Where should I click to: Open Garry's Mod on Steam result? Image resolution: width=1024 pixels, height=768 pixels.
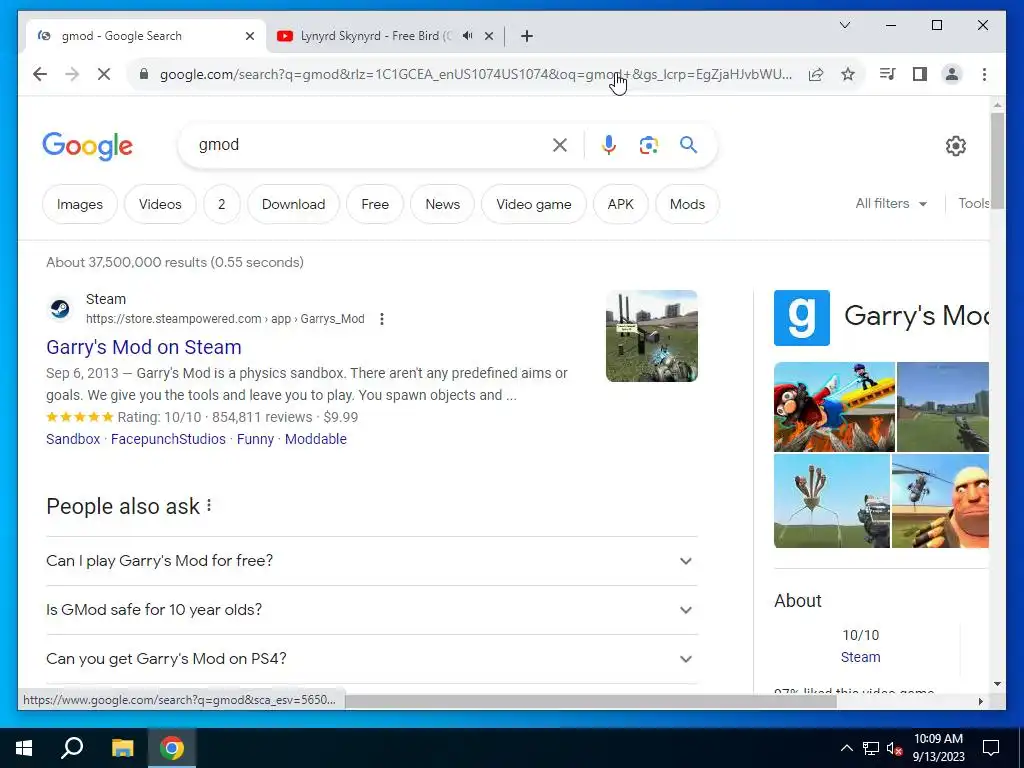pos(144,347)
